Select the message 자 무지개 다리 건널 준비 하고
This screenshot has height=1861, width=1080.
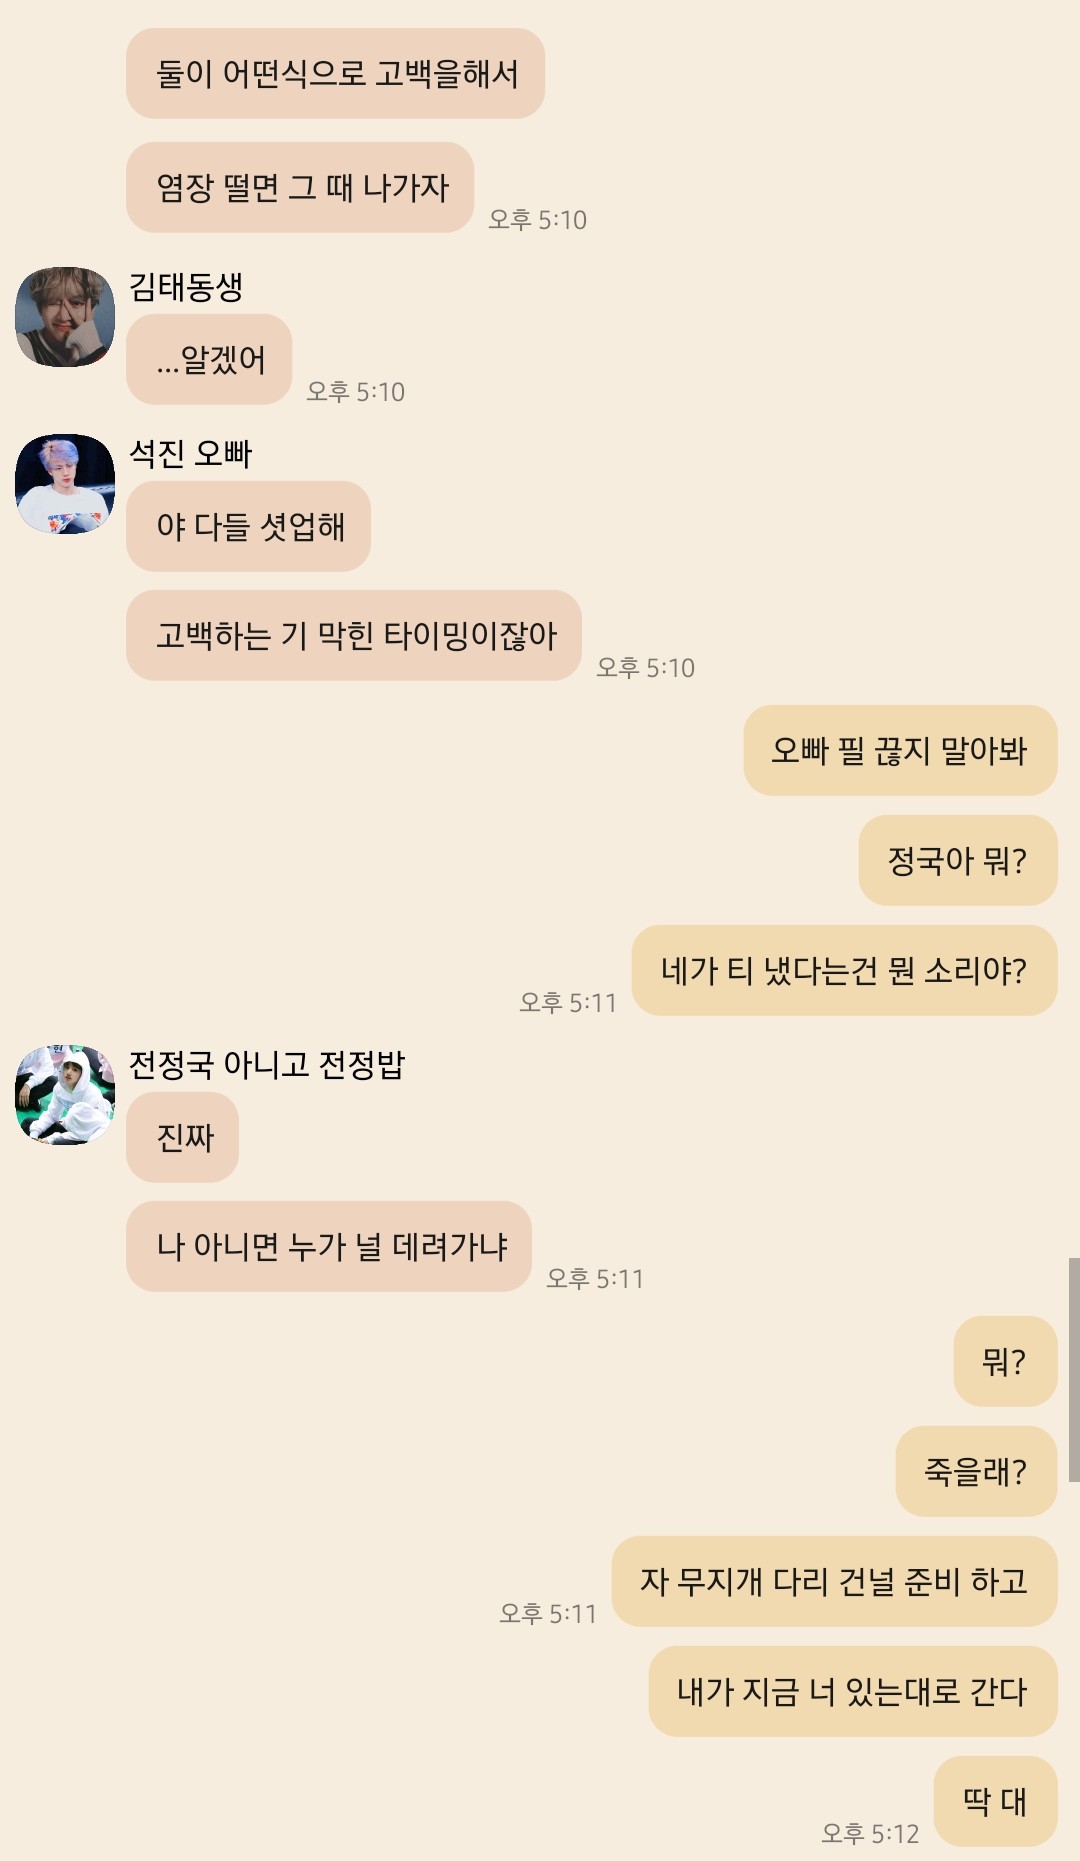(x=834, y=1581)
